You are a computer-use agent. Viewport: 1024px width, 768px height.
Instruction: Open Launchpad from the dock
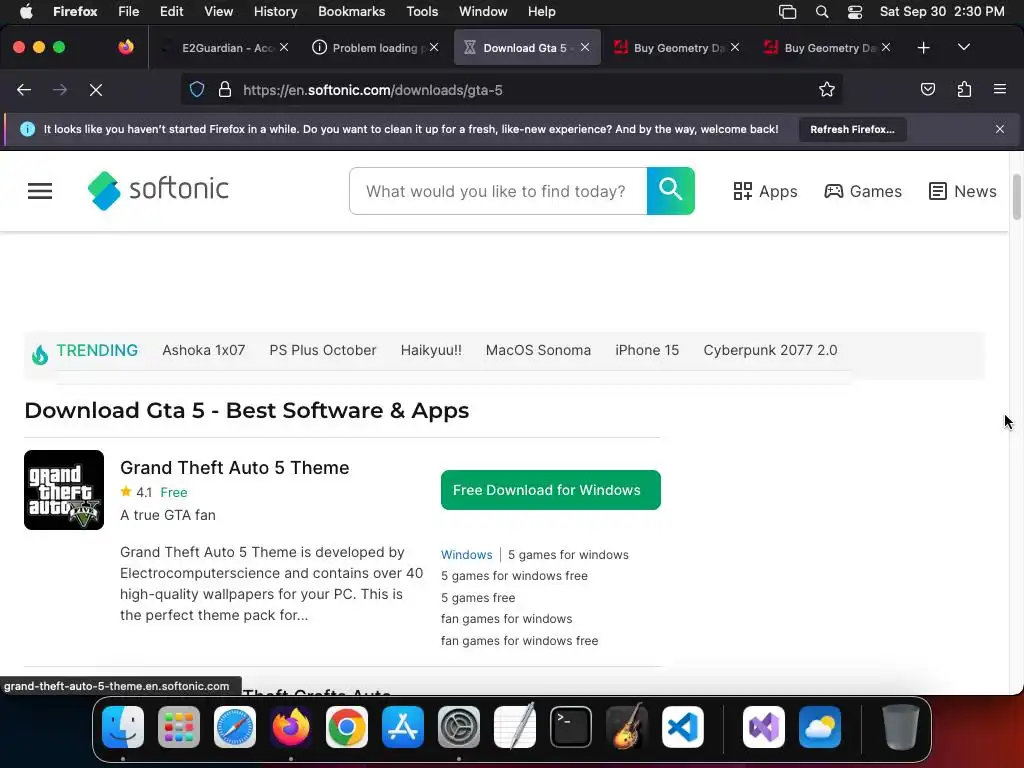[179, 727]
